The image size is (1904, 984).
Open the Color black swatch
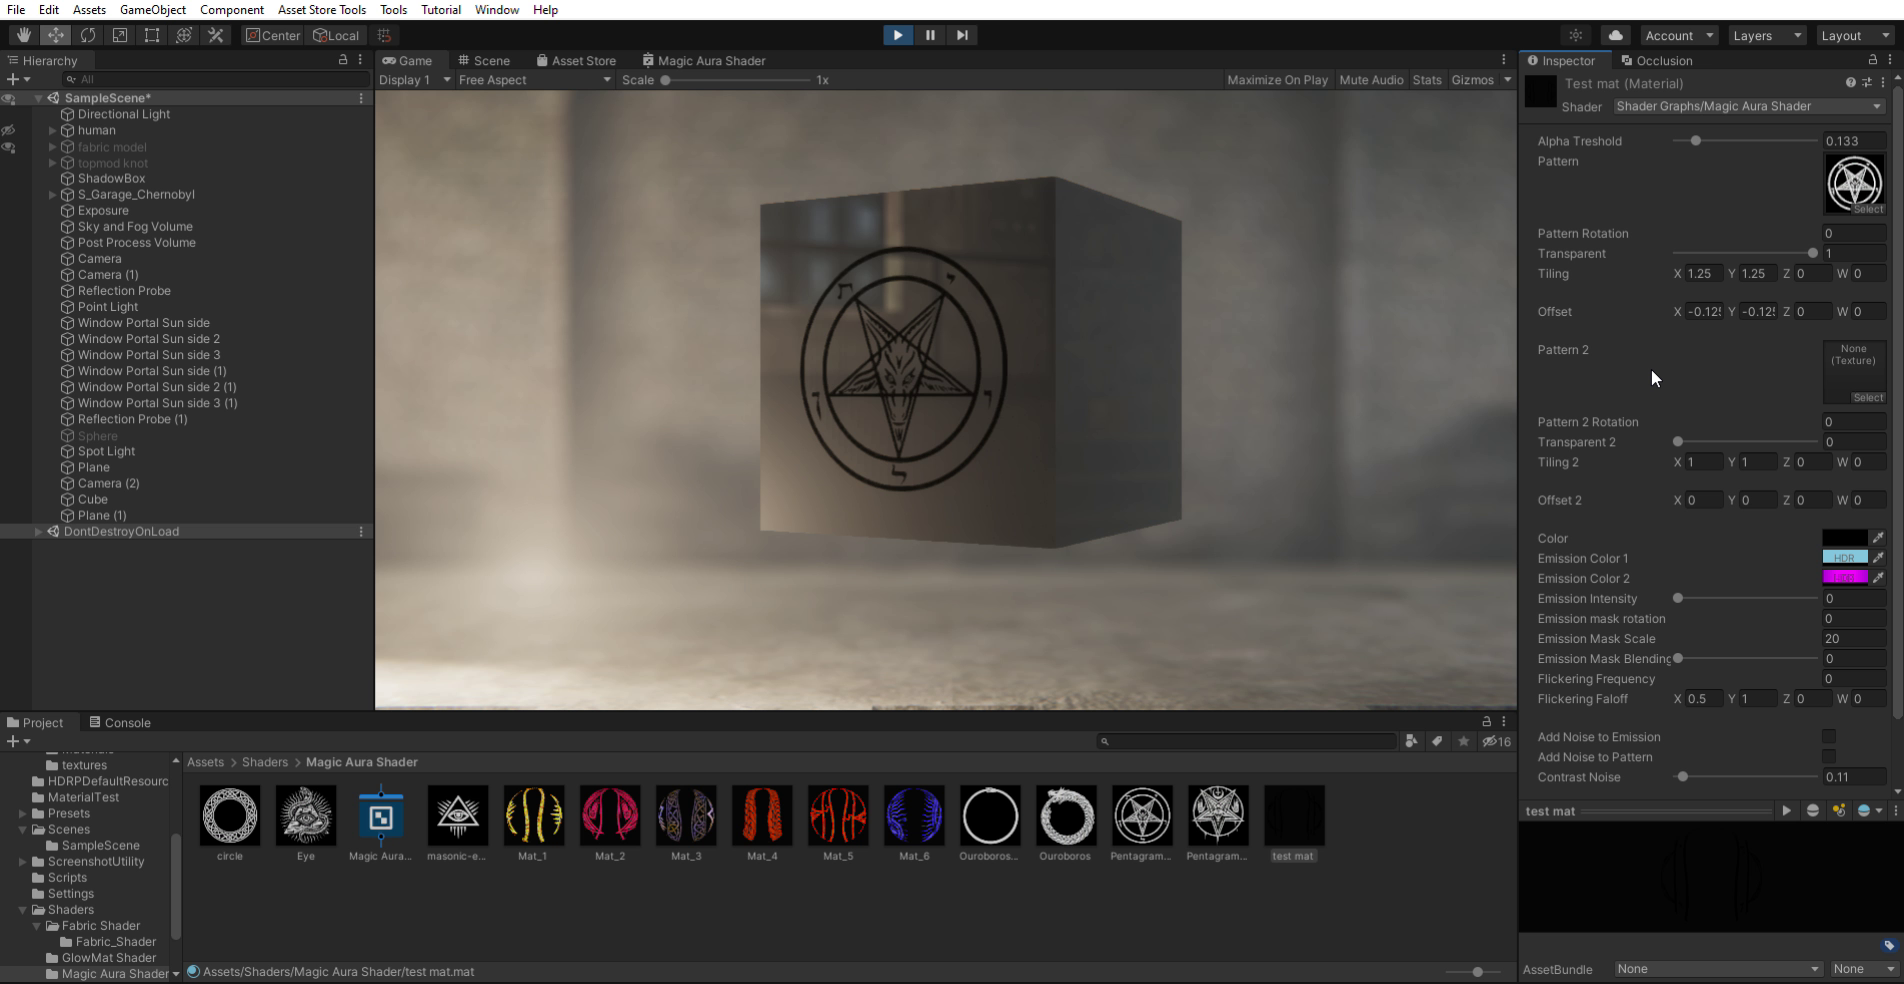click(1845, 538)
